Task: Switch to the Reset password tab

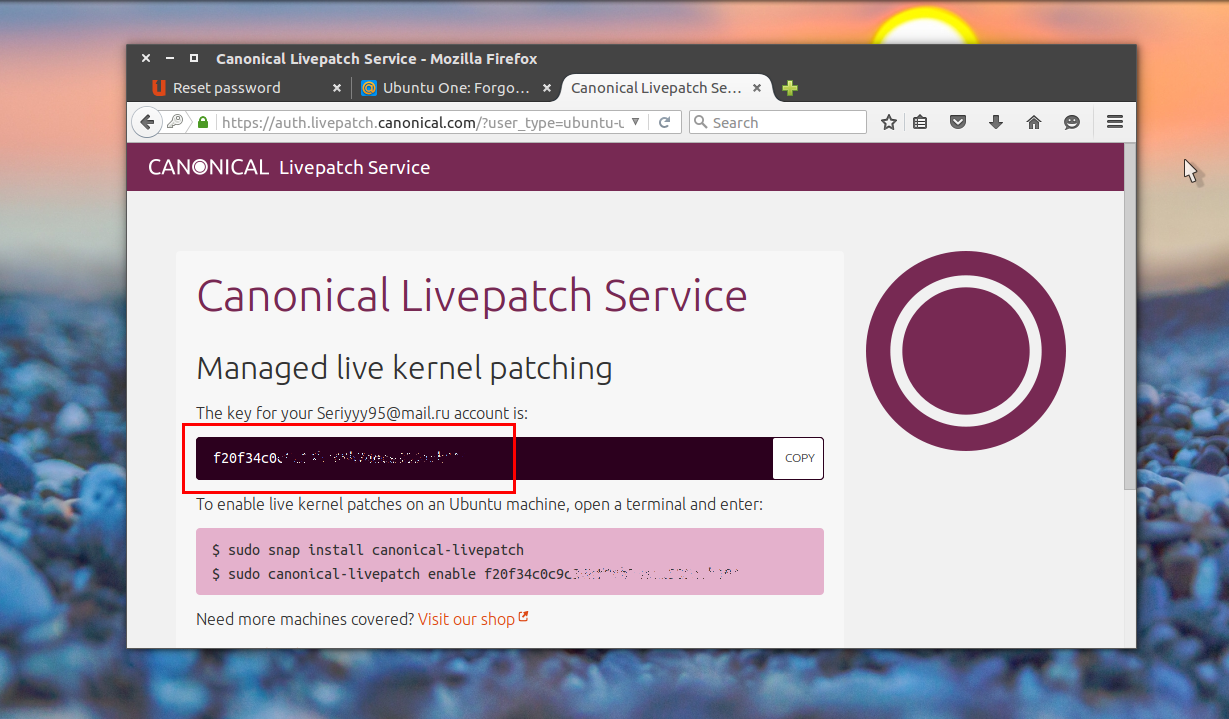Action: (226, 88)
